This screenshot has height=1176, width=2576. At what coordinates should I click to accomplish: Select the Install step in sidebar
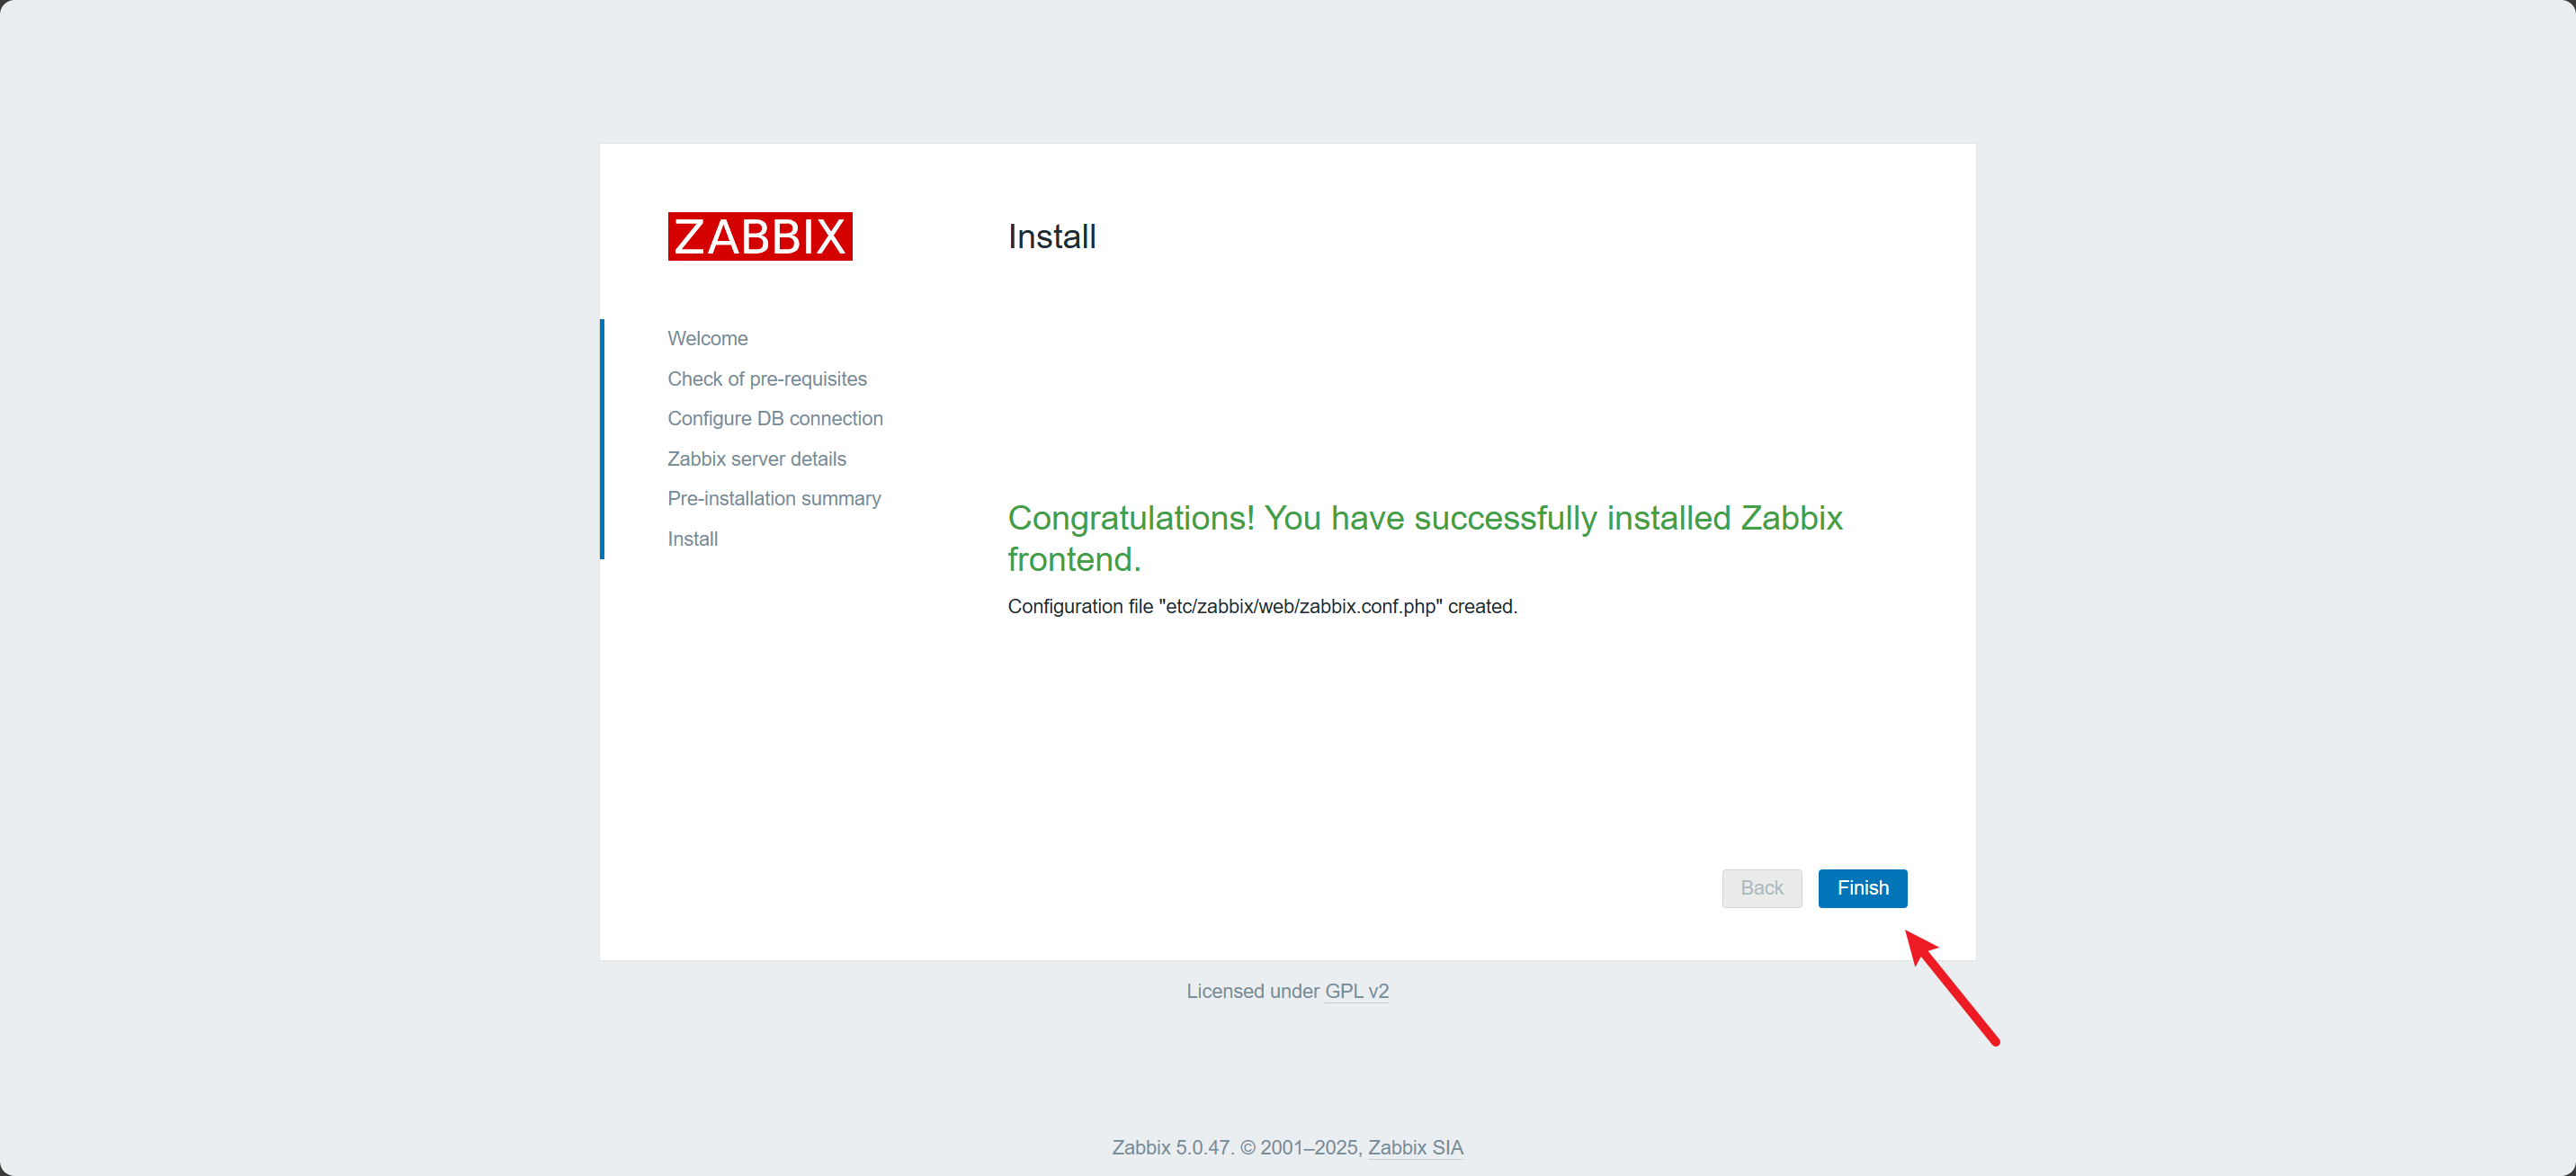point(692,539)
